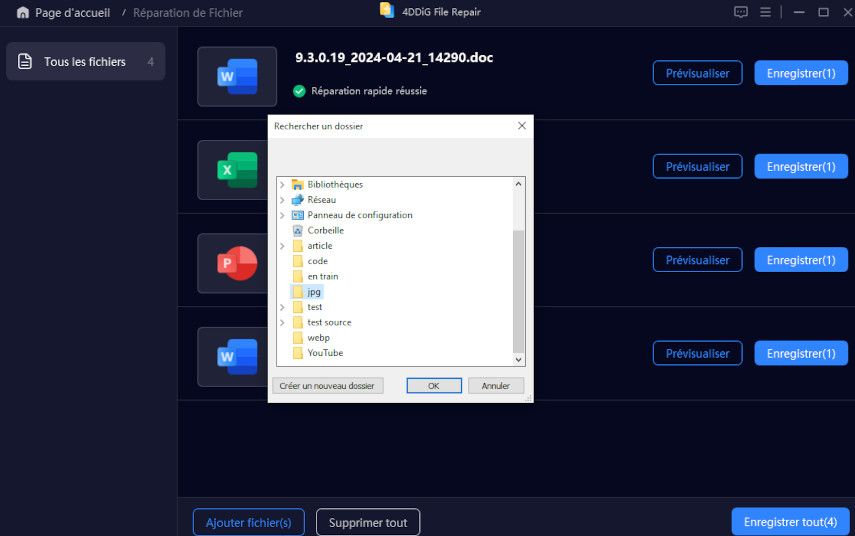This screenshot has height=536, width=855.
Task: Expand the article folder node
Action: point(282,246)
